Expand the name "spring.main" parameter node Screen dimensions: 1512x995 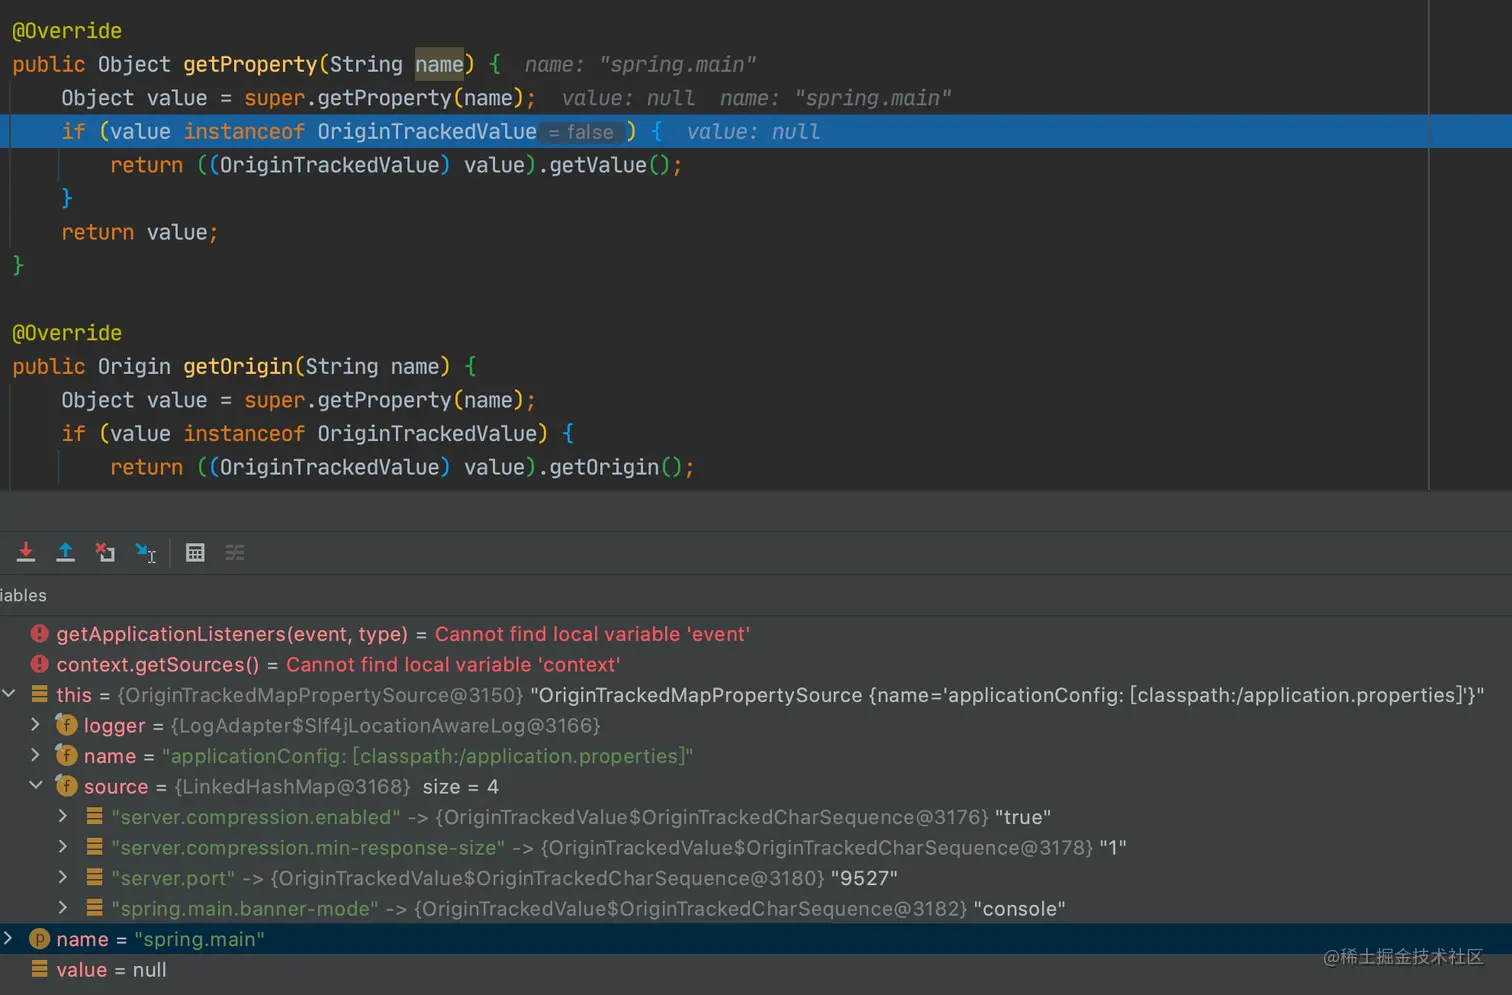[8, 938]
